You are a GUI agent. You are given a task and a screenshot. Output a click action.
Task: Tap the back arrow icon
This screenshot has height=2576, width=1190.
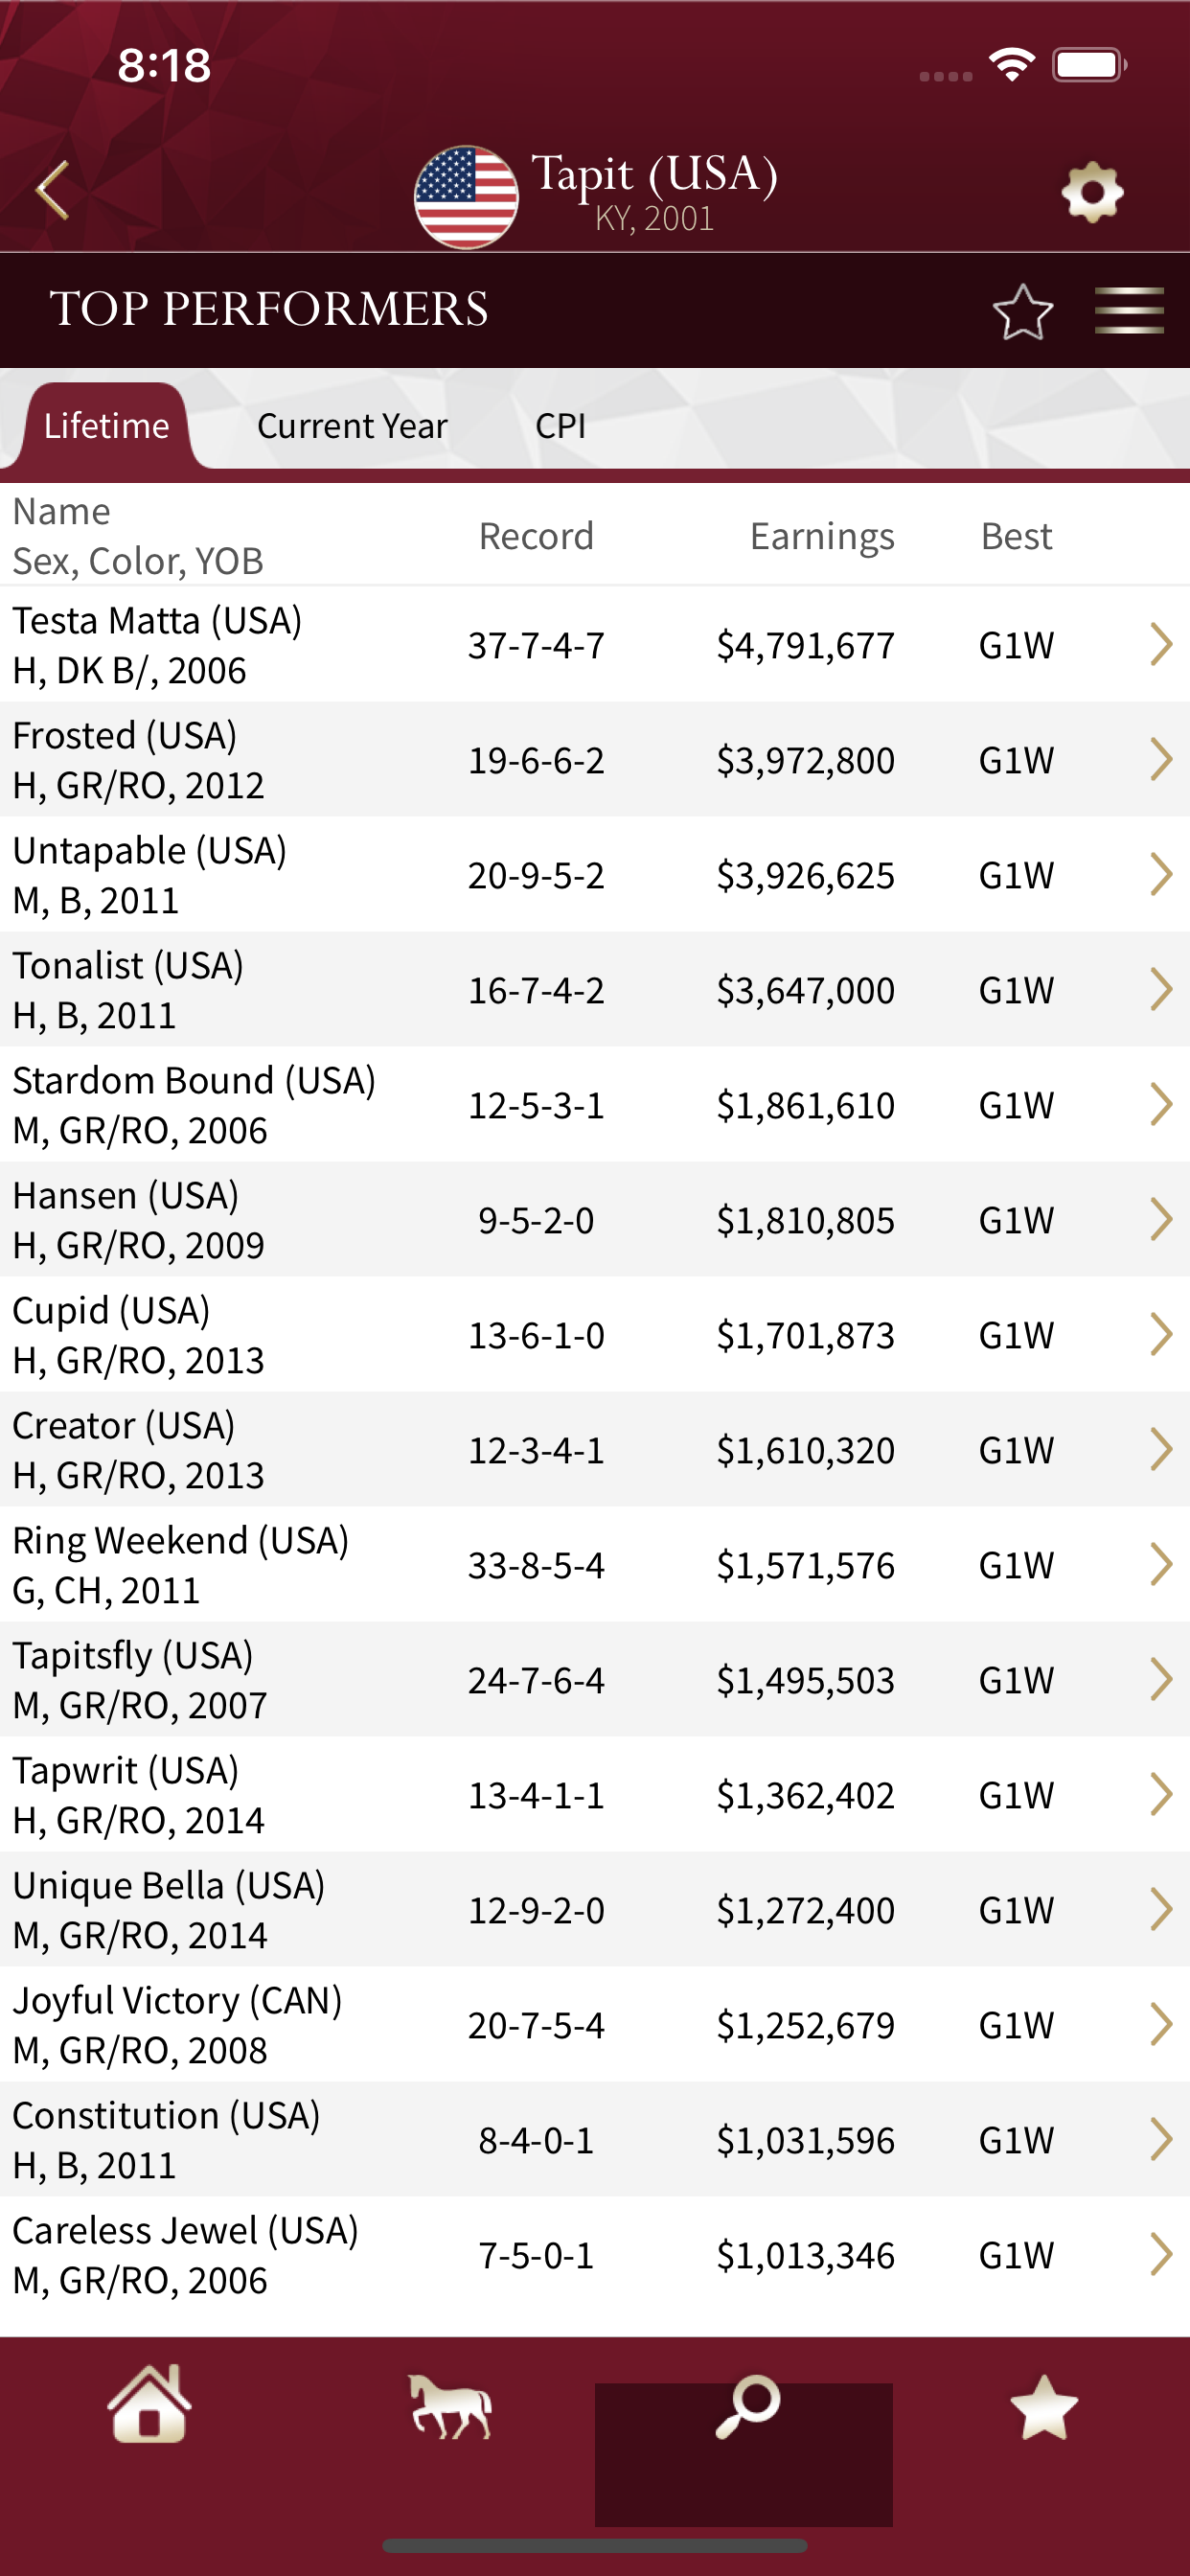[52, 190]
